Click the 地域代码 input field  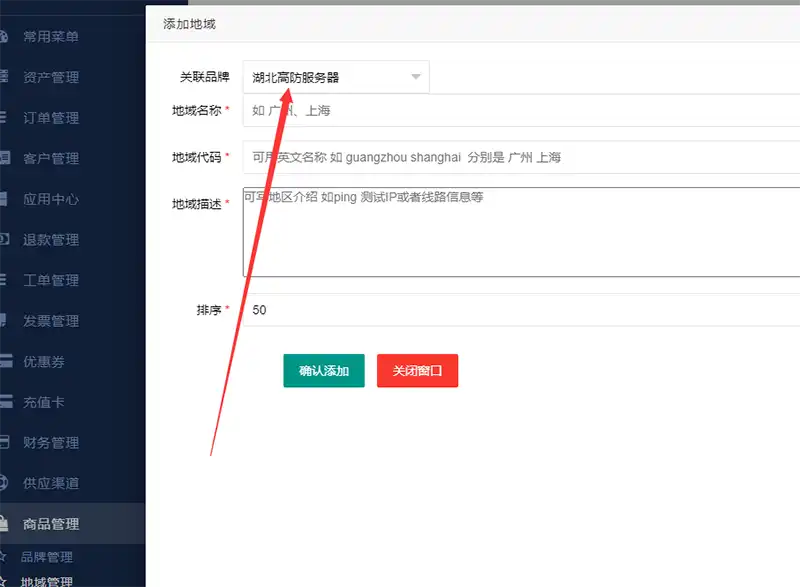(x=520, y=157)
